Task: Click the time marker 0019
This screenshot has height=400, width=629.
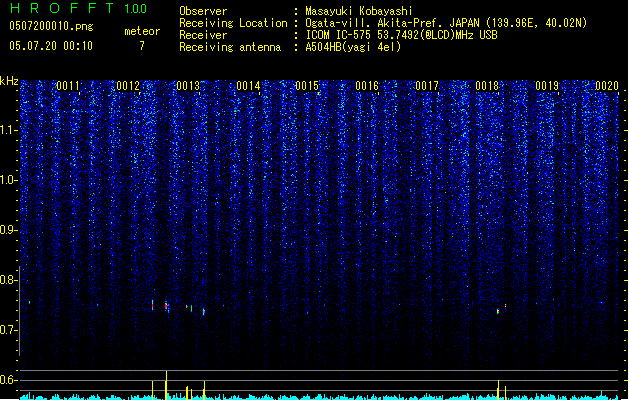Action: click(547, 86)
